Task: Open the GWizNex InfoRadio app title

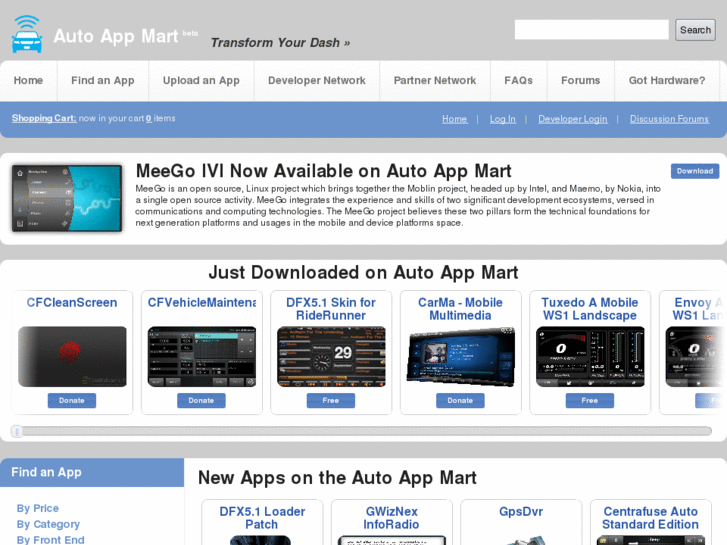Action: pos(391,518)
